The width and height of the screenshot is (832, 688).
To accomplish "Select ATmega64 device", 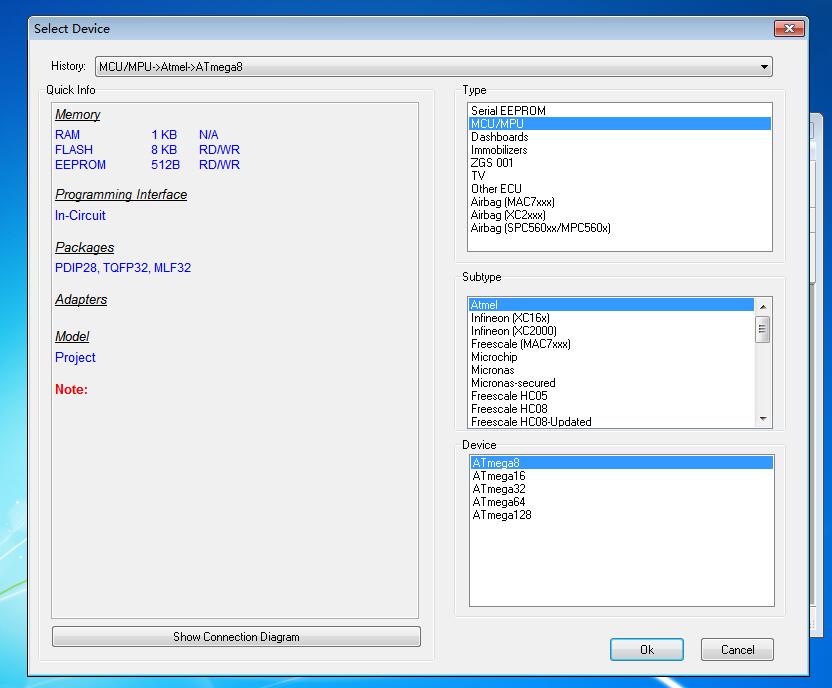I will [621, 502].
